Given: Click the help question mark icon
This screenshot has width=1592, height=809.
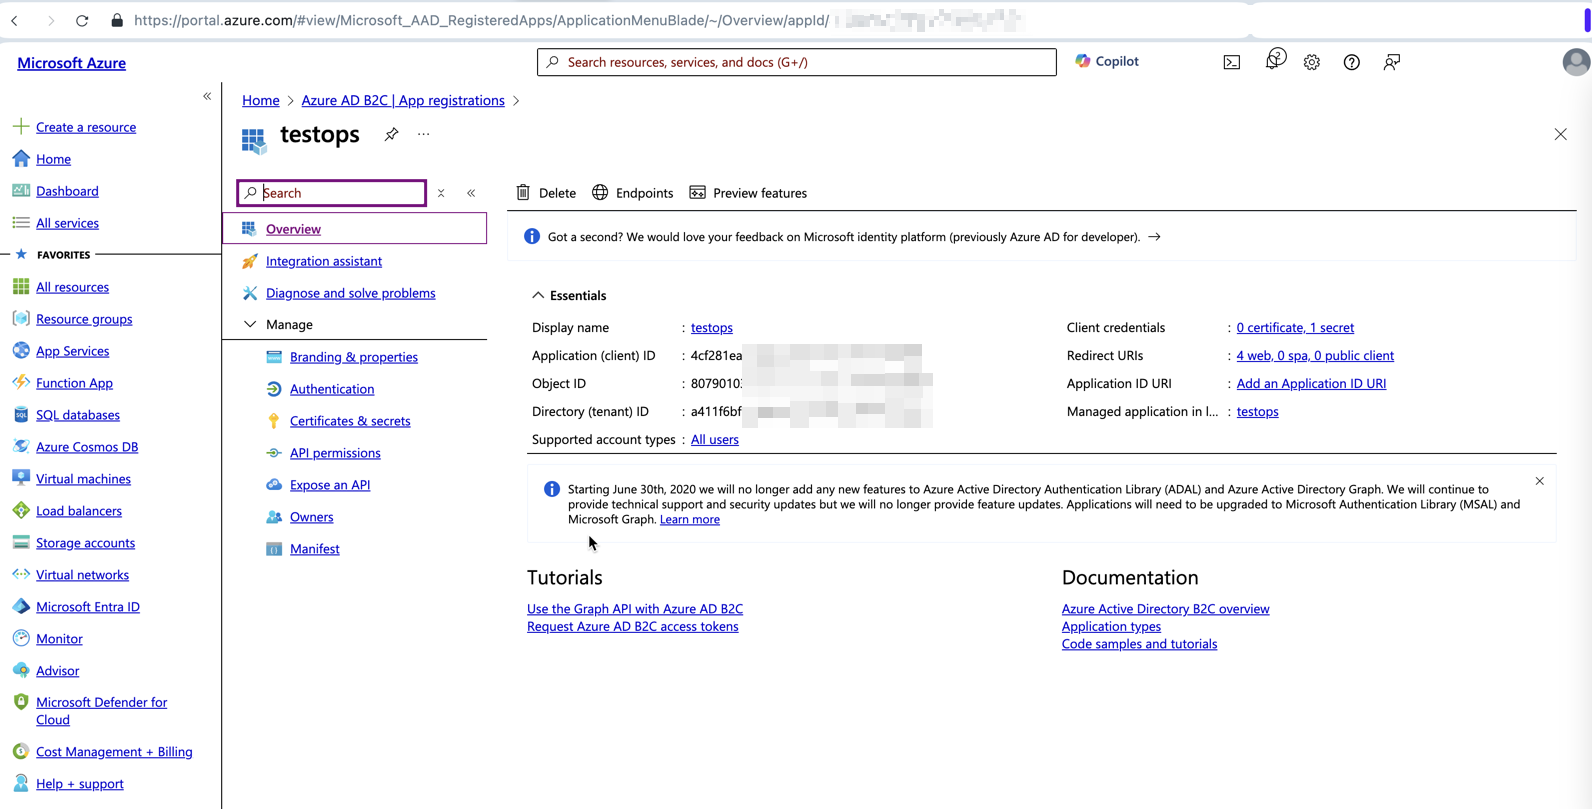Looking at the screenshot, I should 1351,62.
